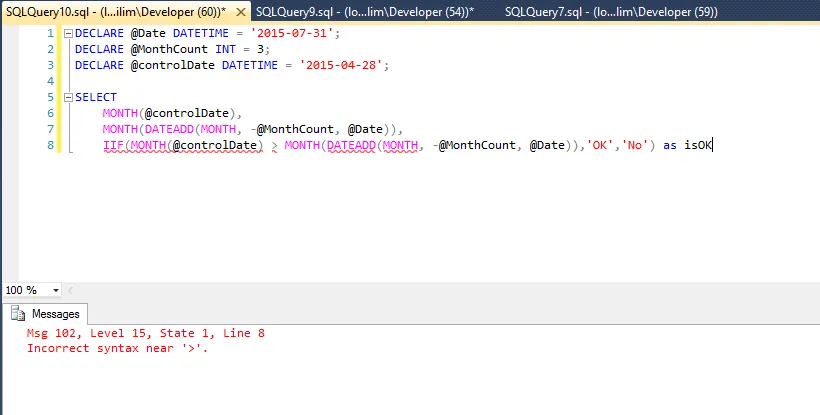The width and height of the screenshot is (820, 415).
Task: Click the Incorrect syntax near '>' message
Action: click(118, 348)
